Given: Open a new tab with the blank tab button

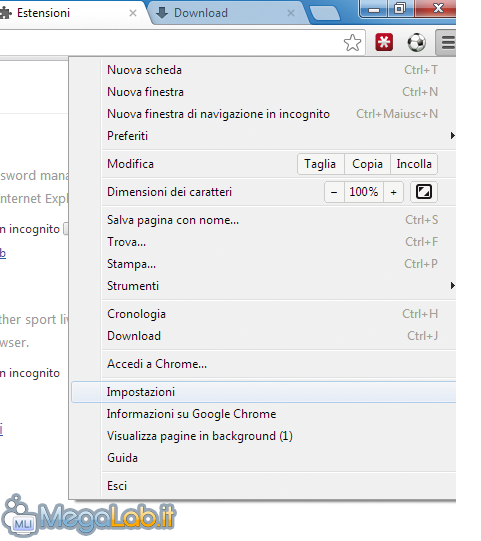Looking at the screenshot, I should pyautogui.click(x=324, y=14).
